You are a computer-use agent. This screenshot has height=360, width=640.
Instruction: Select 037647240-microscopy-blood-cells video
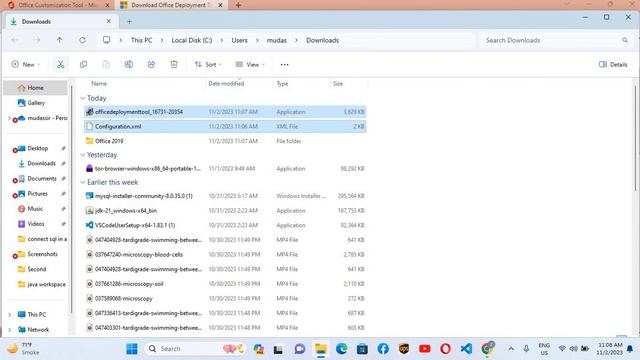pyautogui.click(x=225, y=254)
